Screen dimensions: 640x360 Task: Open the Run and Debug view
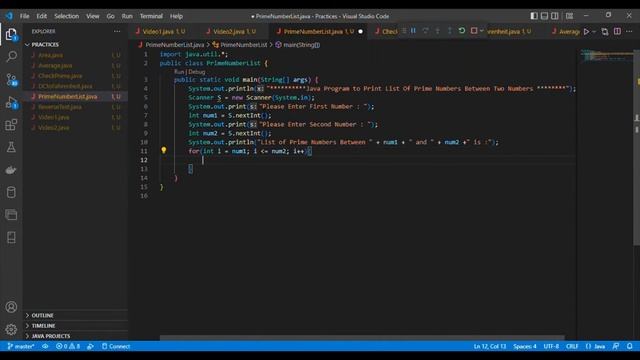click(x=11, y=102)
